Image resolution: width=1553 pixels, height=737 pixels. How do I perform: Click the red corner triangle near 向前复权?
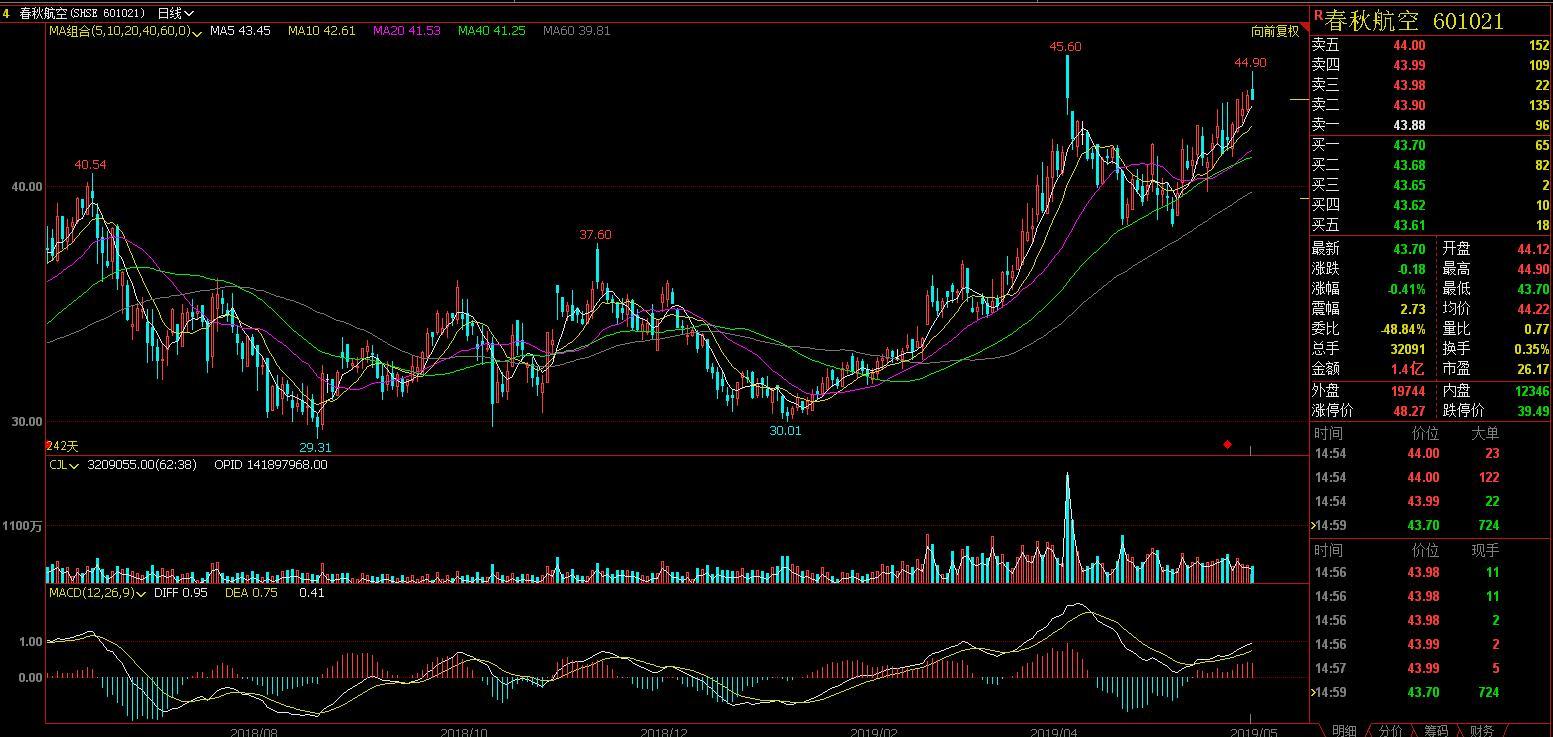(x=1305, y=26)
